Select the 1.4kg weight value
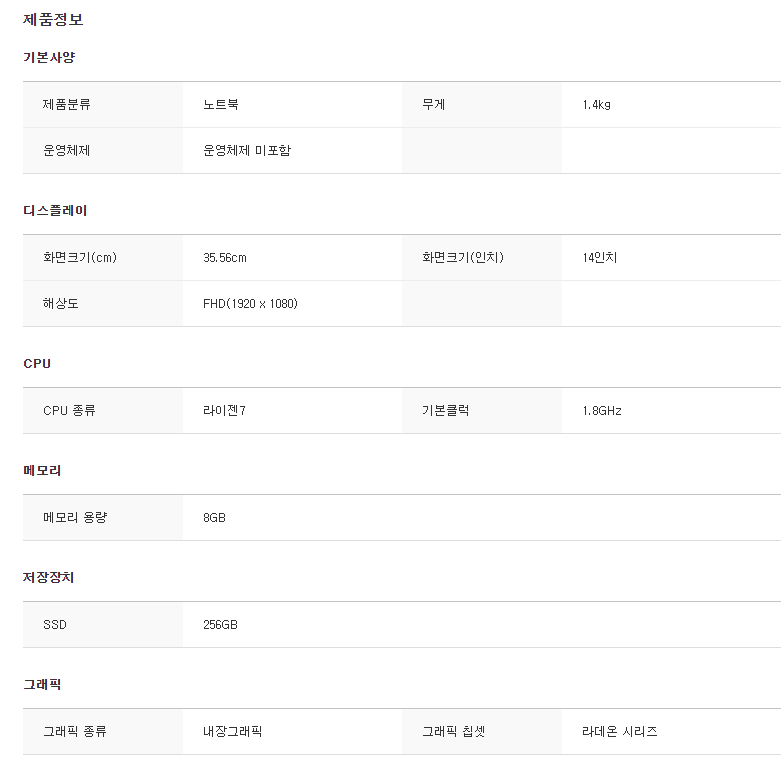784x783 pixels. 596,104
